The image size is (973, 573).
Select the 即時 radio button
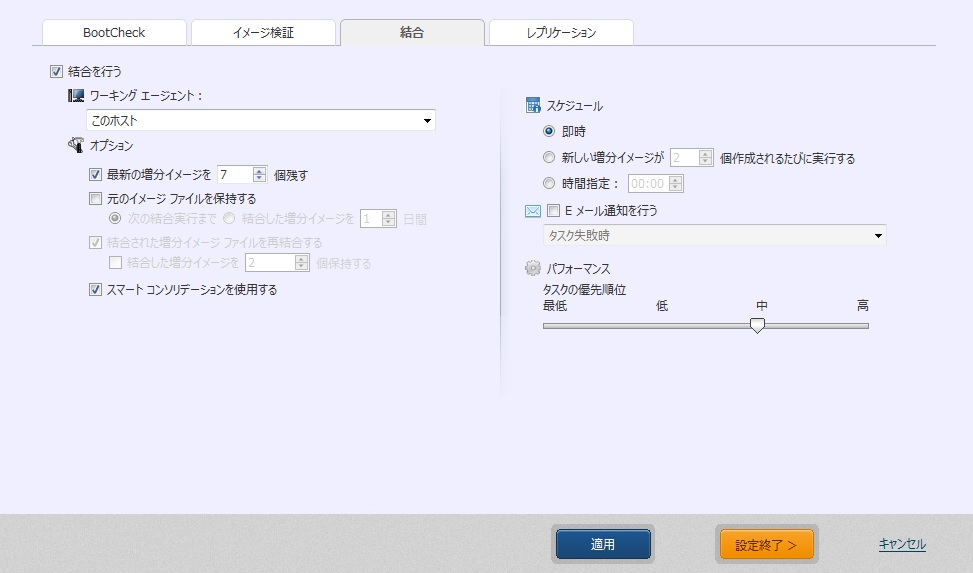pyautogui.click(x=549, y=132)
